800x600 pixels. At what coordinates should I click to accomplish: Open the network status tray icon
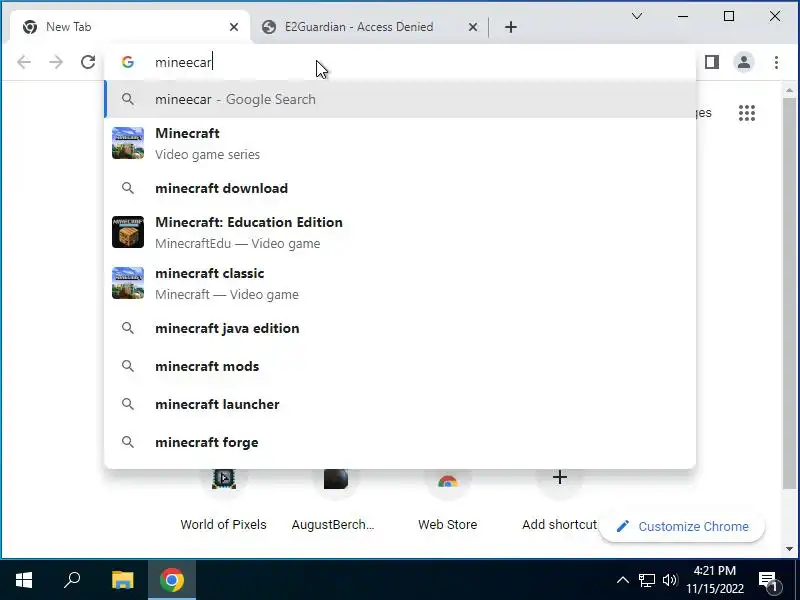[646, 580]
